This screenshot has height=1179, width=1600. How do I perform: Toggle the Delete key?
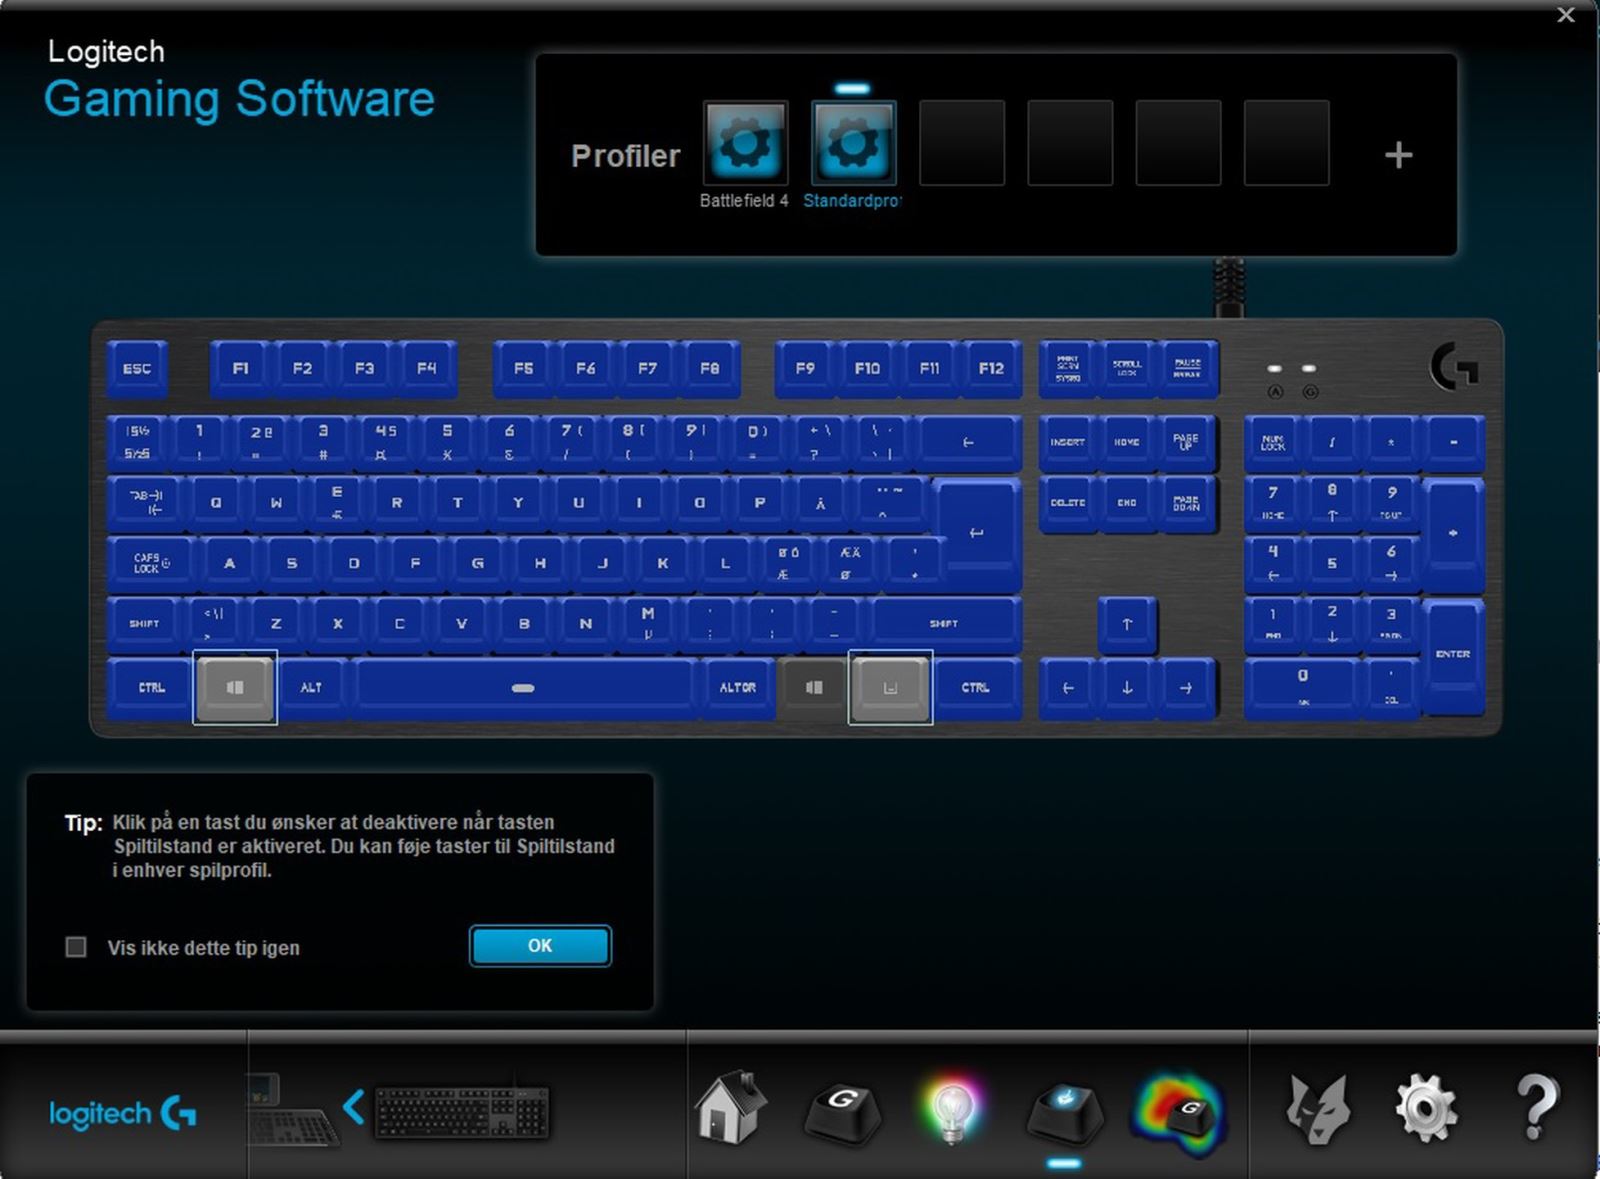tap(1067, 502)
